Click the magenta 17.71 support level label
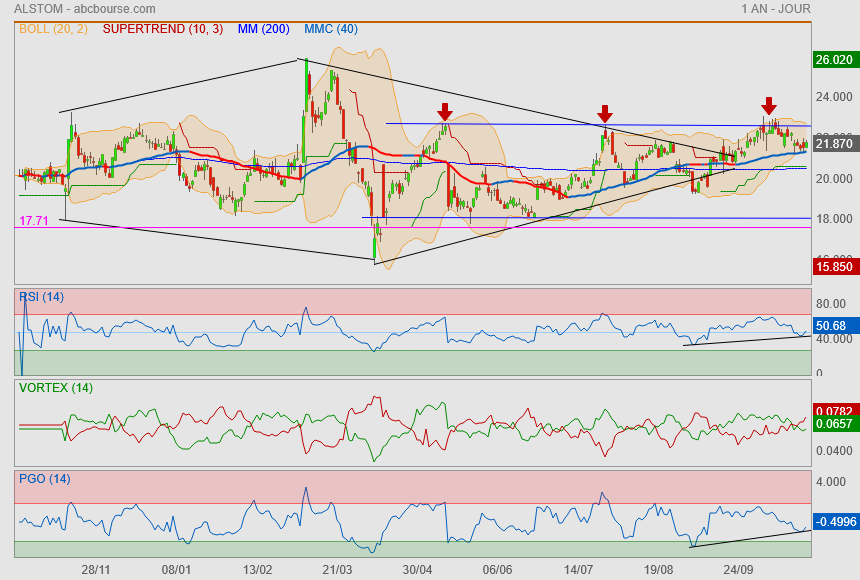This screenshot has width=860, height=580. 32,219
